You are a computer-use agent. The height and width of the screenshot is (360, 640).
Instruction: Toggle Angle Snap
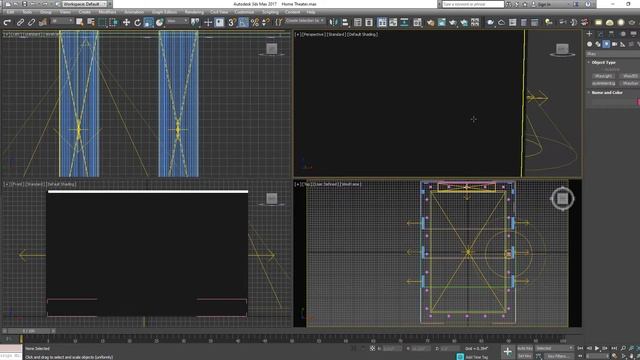point(243,22)
